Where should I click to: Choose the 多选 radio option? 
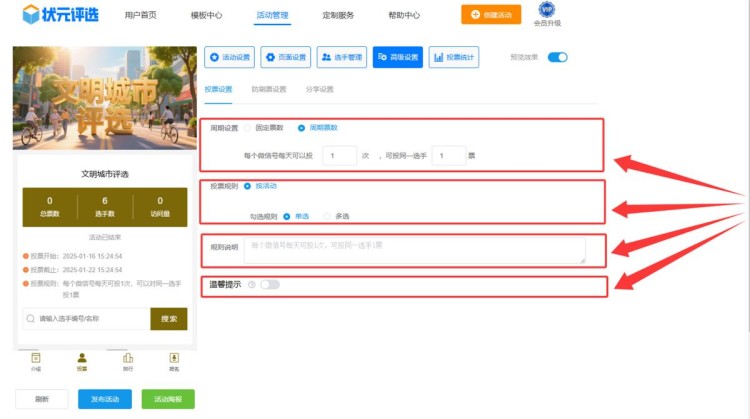tap(327, 216)
